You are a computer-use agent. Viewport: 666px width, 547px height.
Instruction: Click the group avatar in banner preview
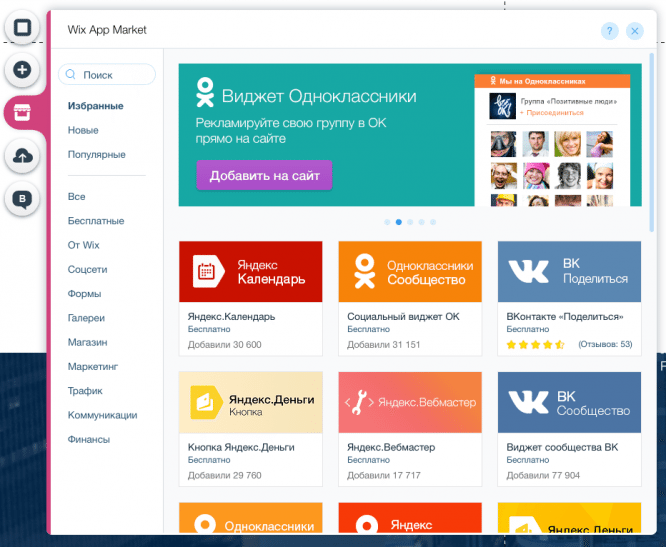[502, 106]
